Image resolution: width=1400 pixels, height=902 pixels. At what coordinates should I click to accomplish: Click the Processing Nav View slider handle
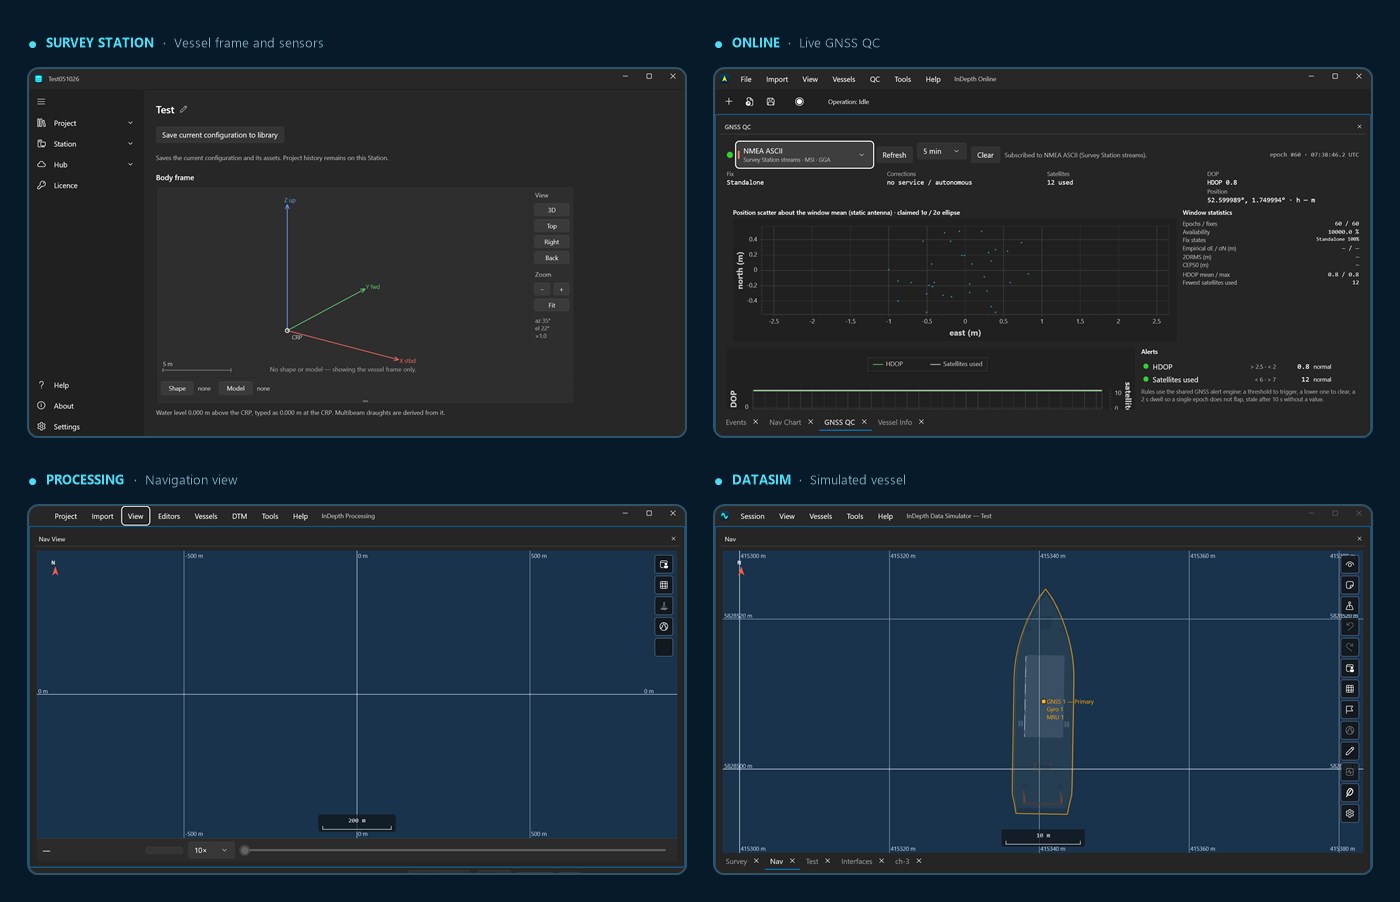click(x=245, y=850)
